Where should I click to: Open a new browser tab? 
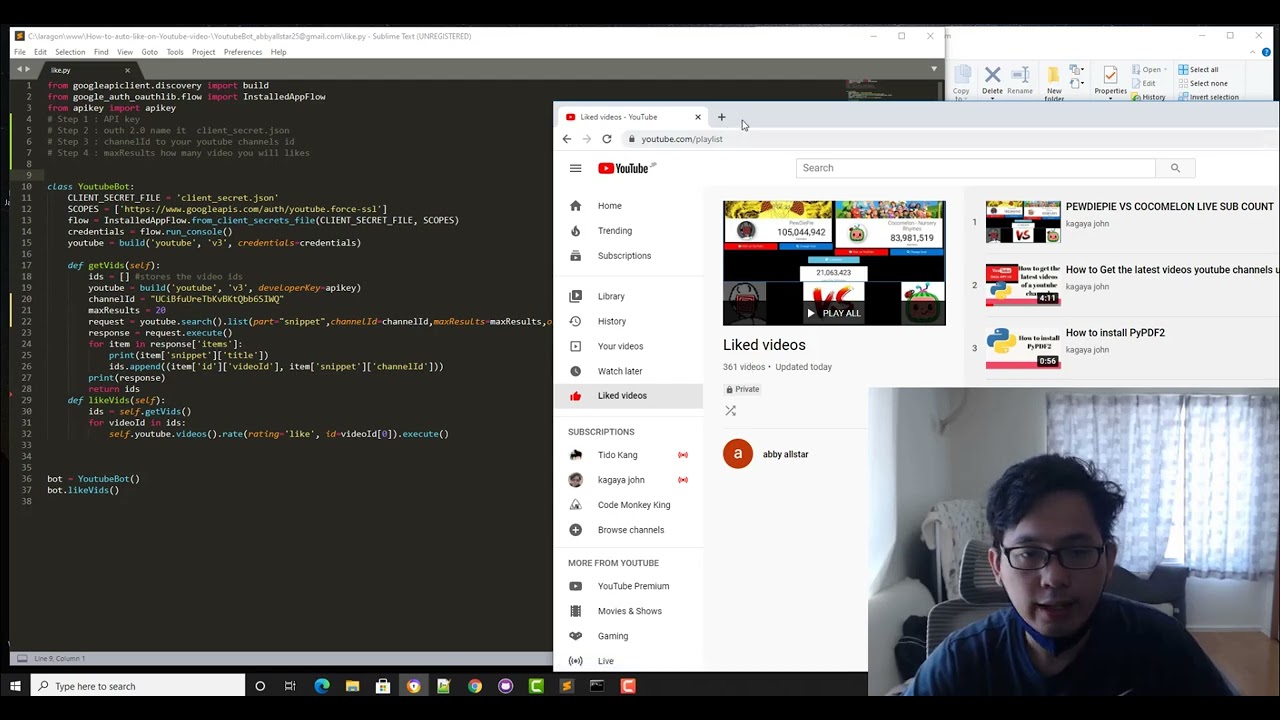(721, 117)
